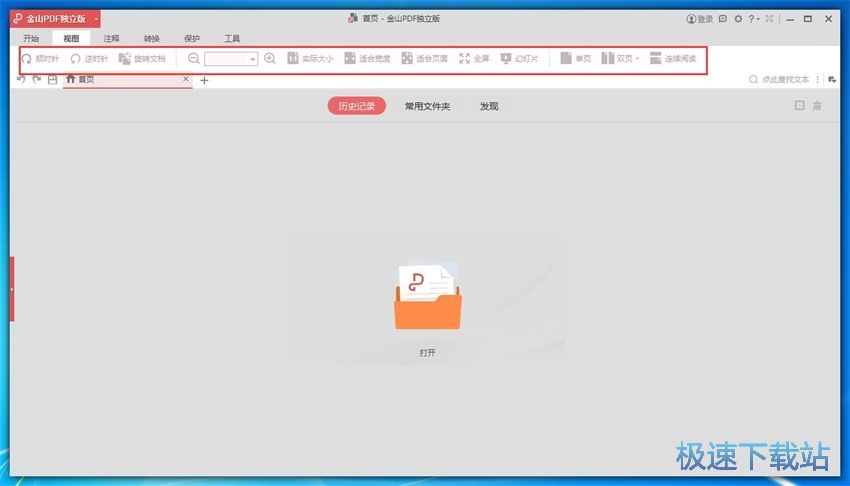Image resolution: width=850 pixels, height=486 pixels.
Task: Select the 历史记录 history button
Action: pyautogui.click(x=357, y=106)
